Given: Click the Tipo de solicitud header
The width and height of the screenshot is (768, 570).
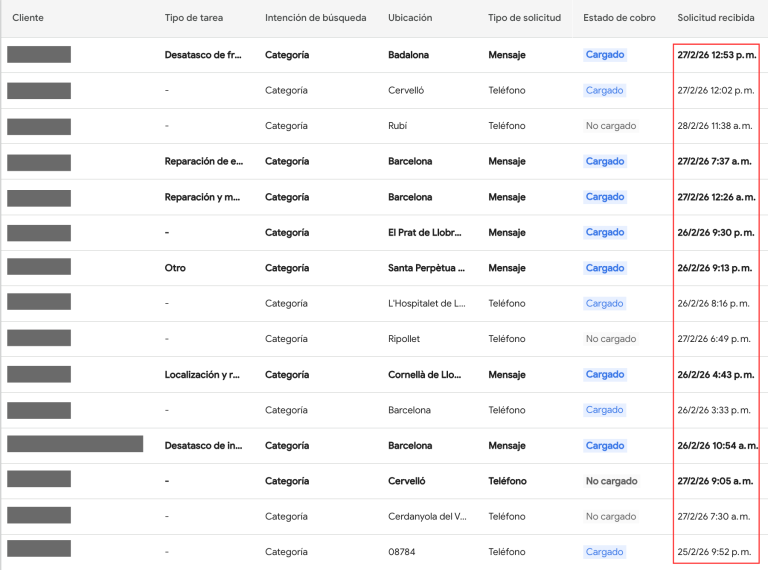Looking at the screenshot, I should pos(524,18).
